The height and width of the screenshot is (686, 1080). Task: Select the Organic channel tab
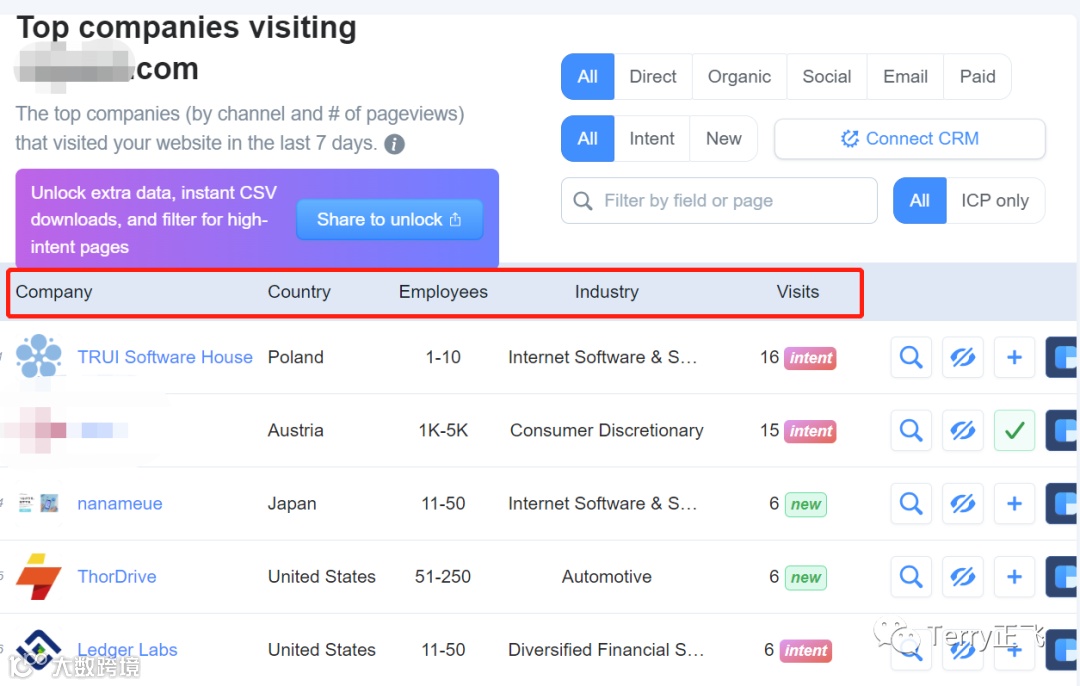739,76
